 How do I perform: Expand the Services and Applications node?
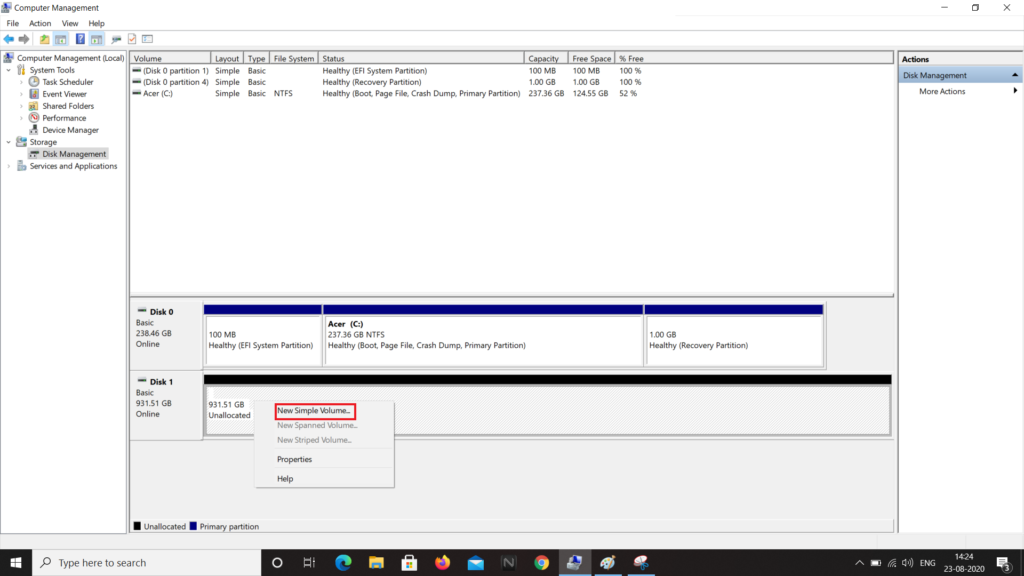coord(8,166)
